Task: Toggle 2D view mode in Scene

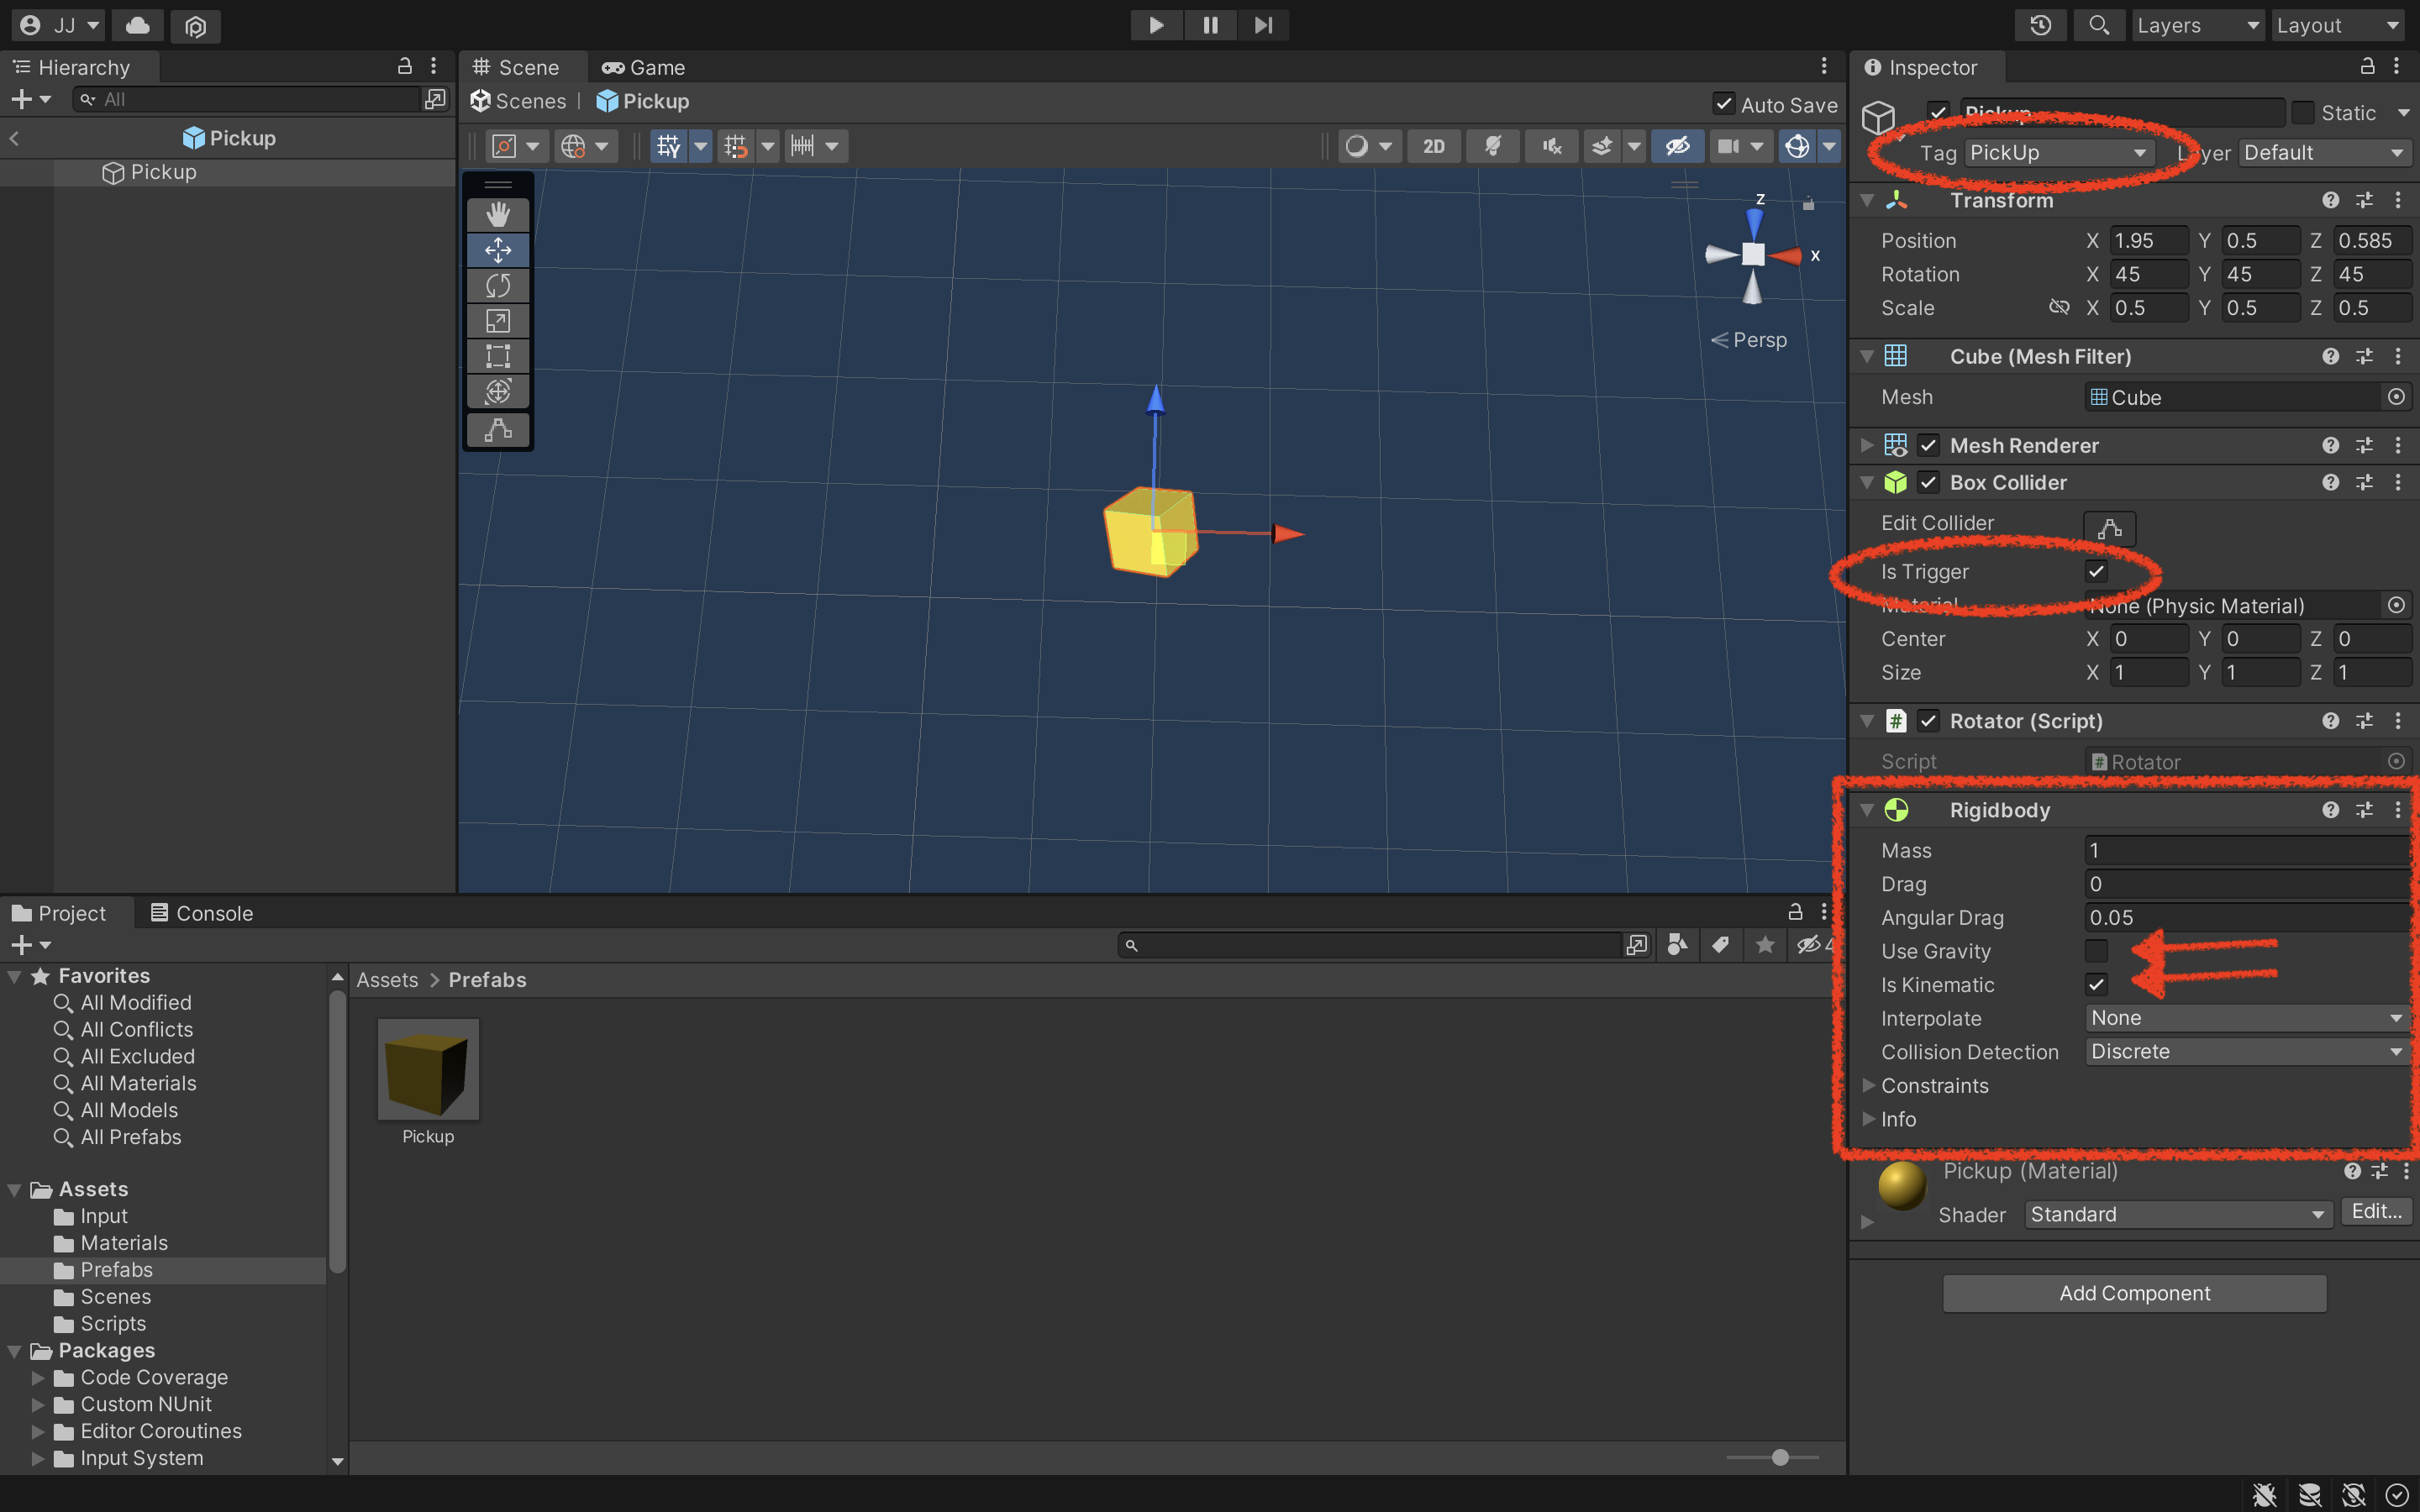Action: pos(1433,146)
